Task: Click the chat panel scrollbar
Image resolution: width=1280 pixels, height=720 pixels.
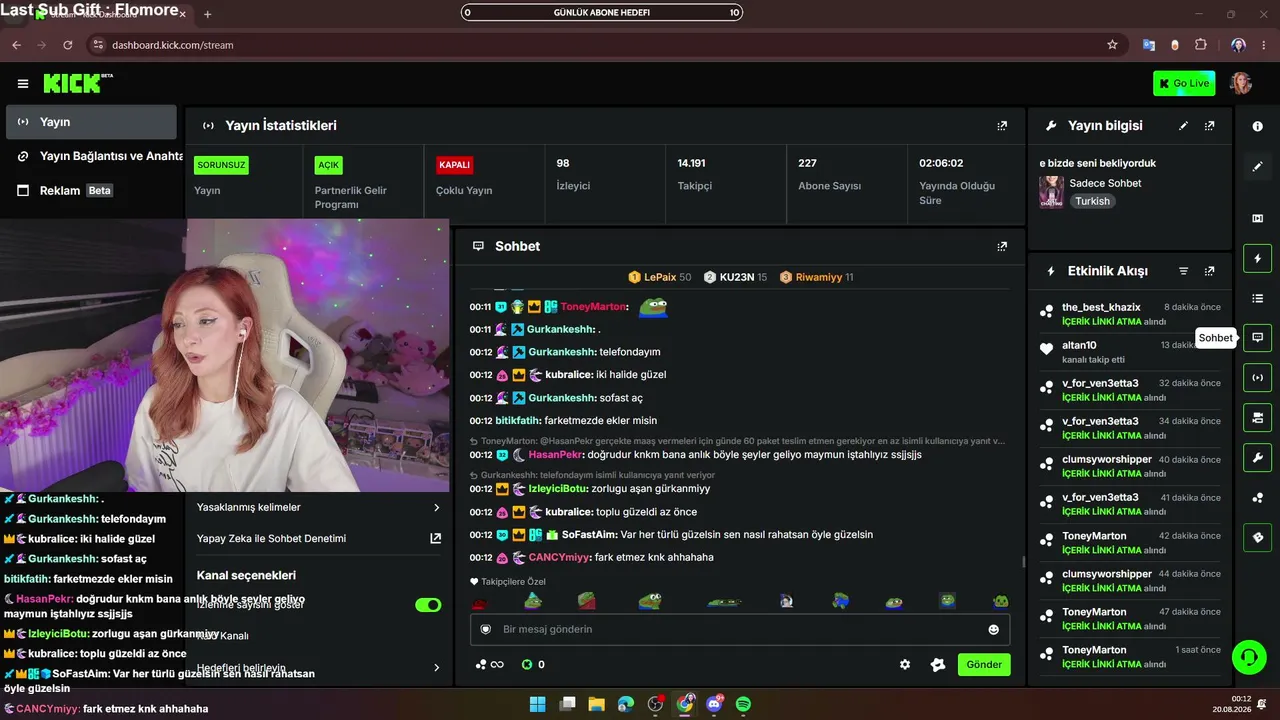Action: (x=1023, y=562)
